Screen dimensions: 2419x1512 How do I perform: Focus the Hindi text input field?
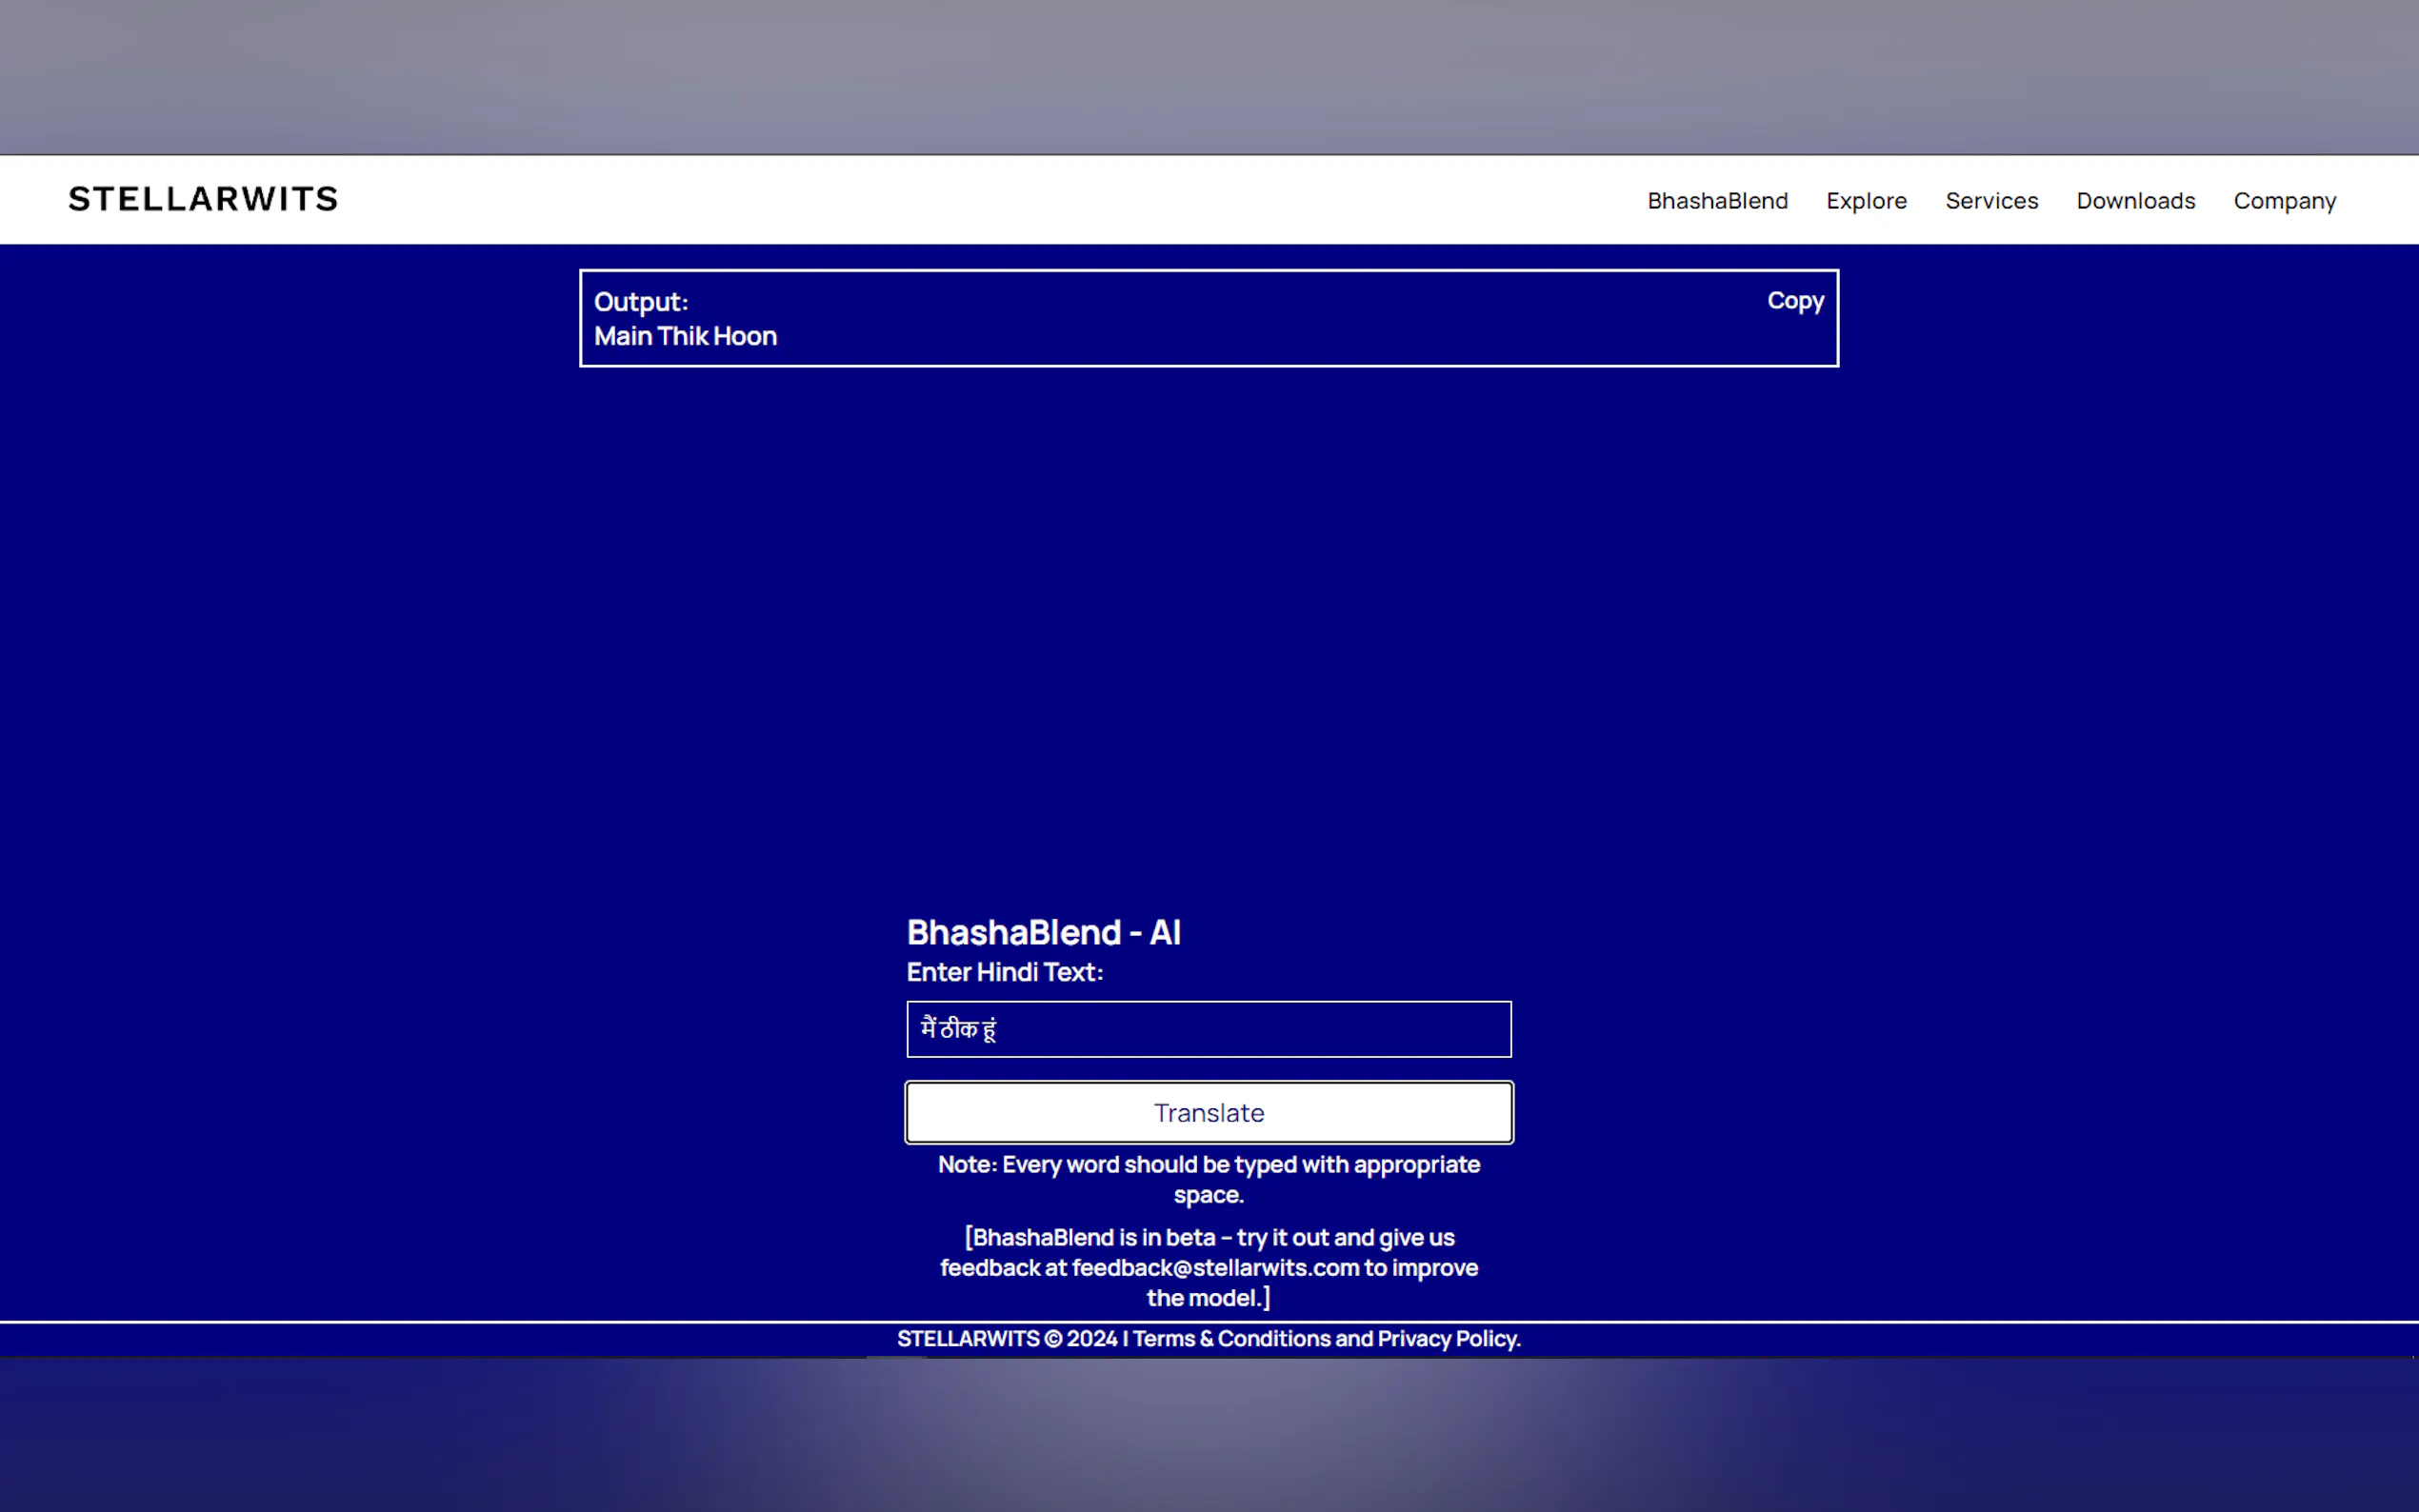[1208, 1029]
